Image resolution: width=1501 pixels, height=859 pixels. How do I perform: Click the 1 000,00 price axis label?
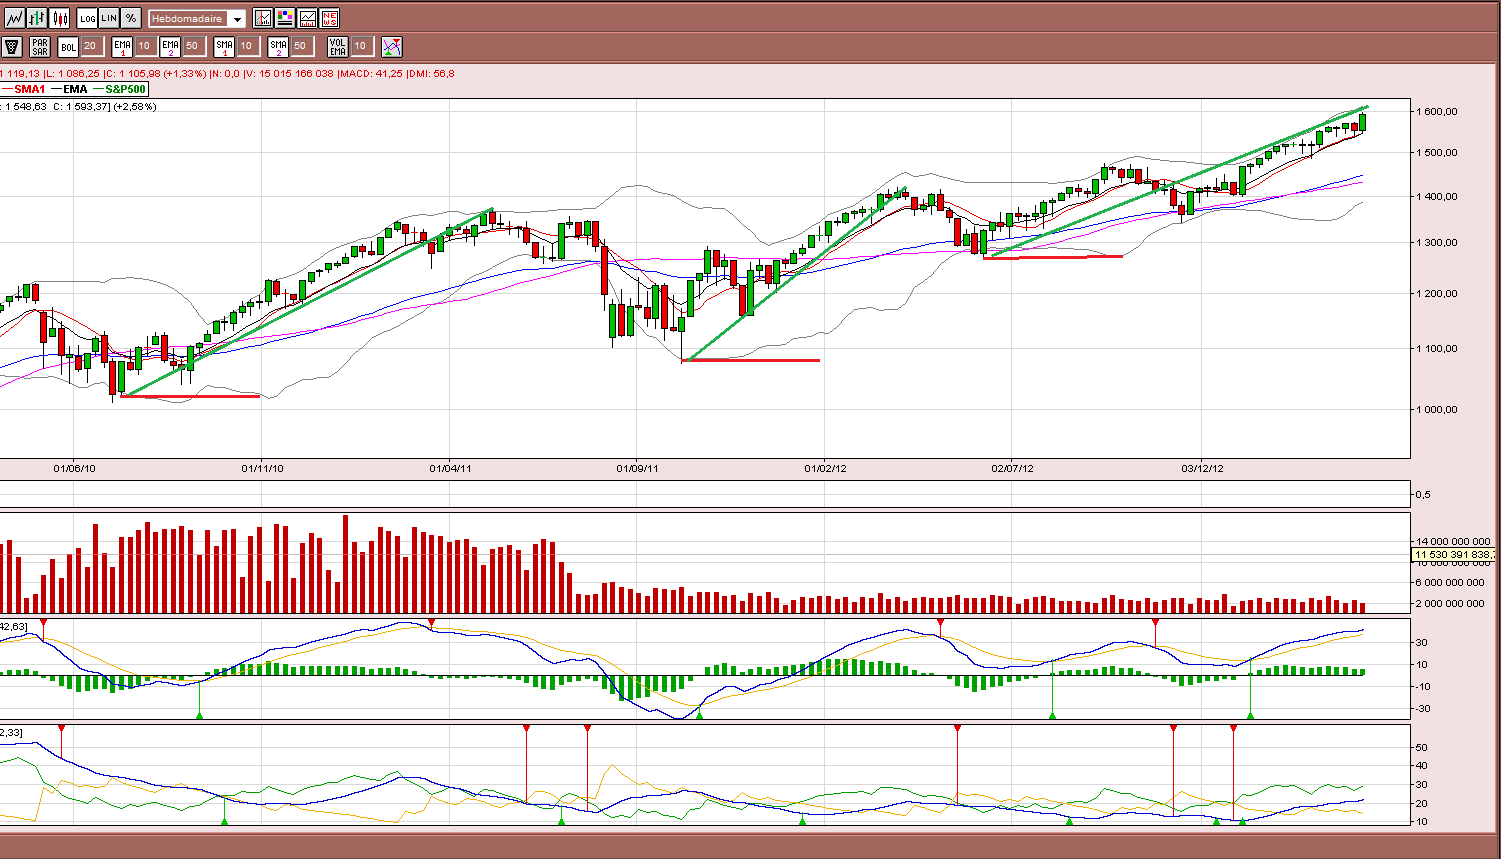(x=1437, y=410)
